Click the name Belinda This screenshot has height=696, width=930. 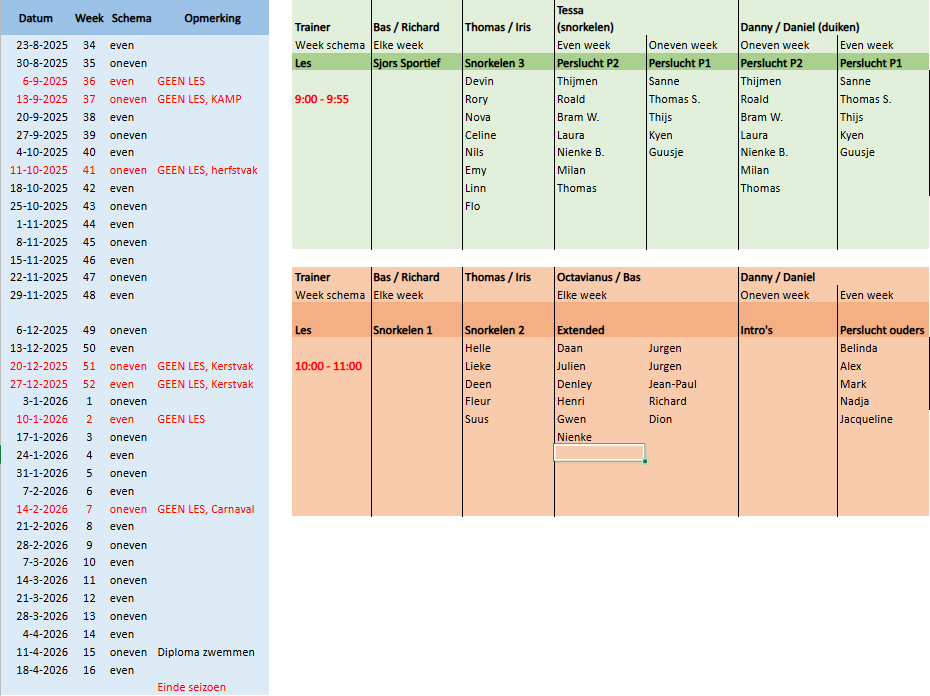(858, 348)
